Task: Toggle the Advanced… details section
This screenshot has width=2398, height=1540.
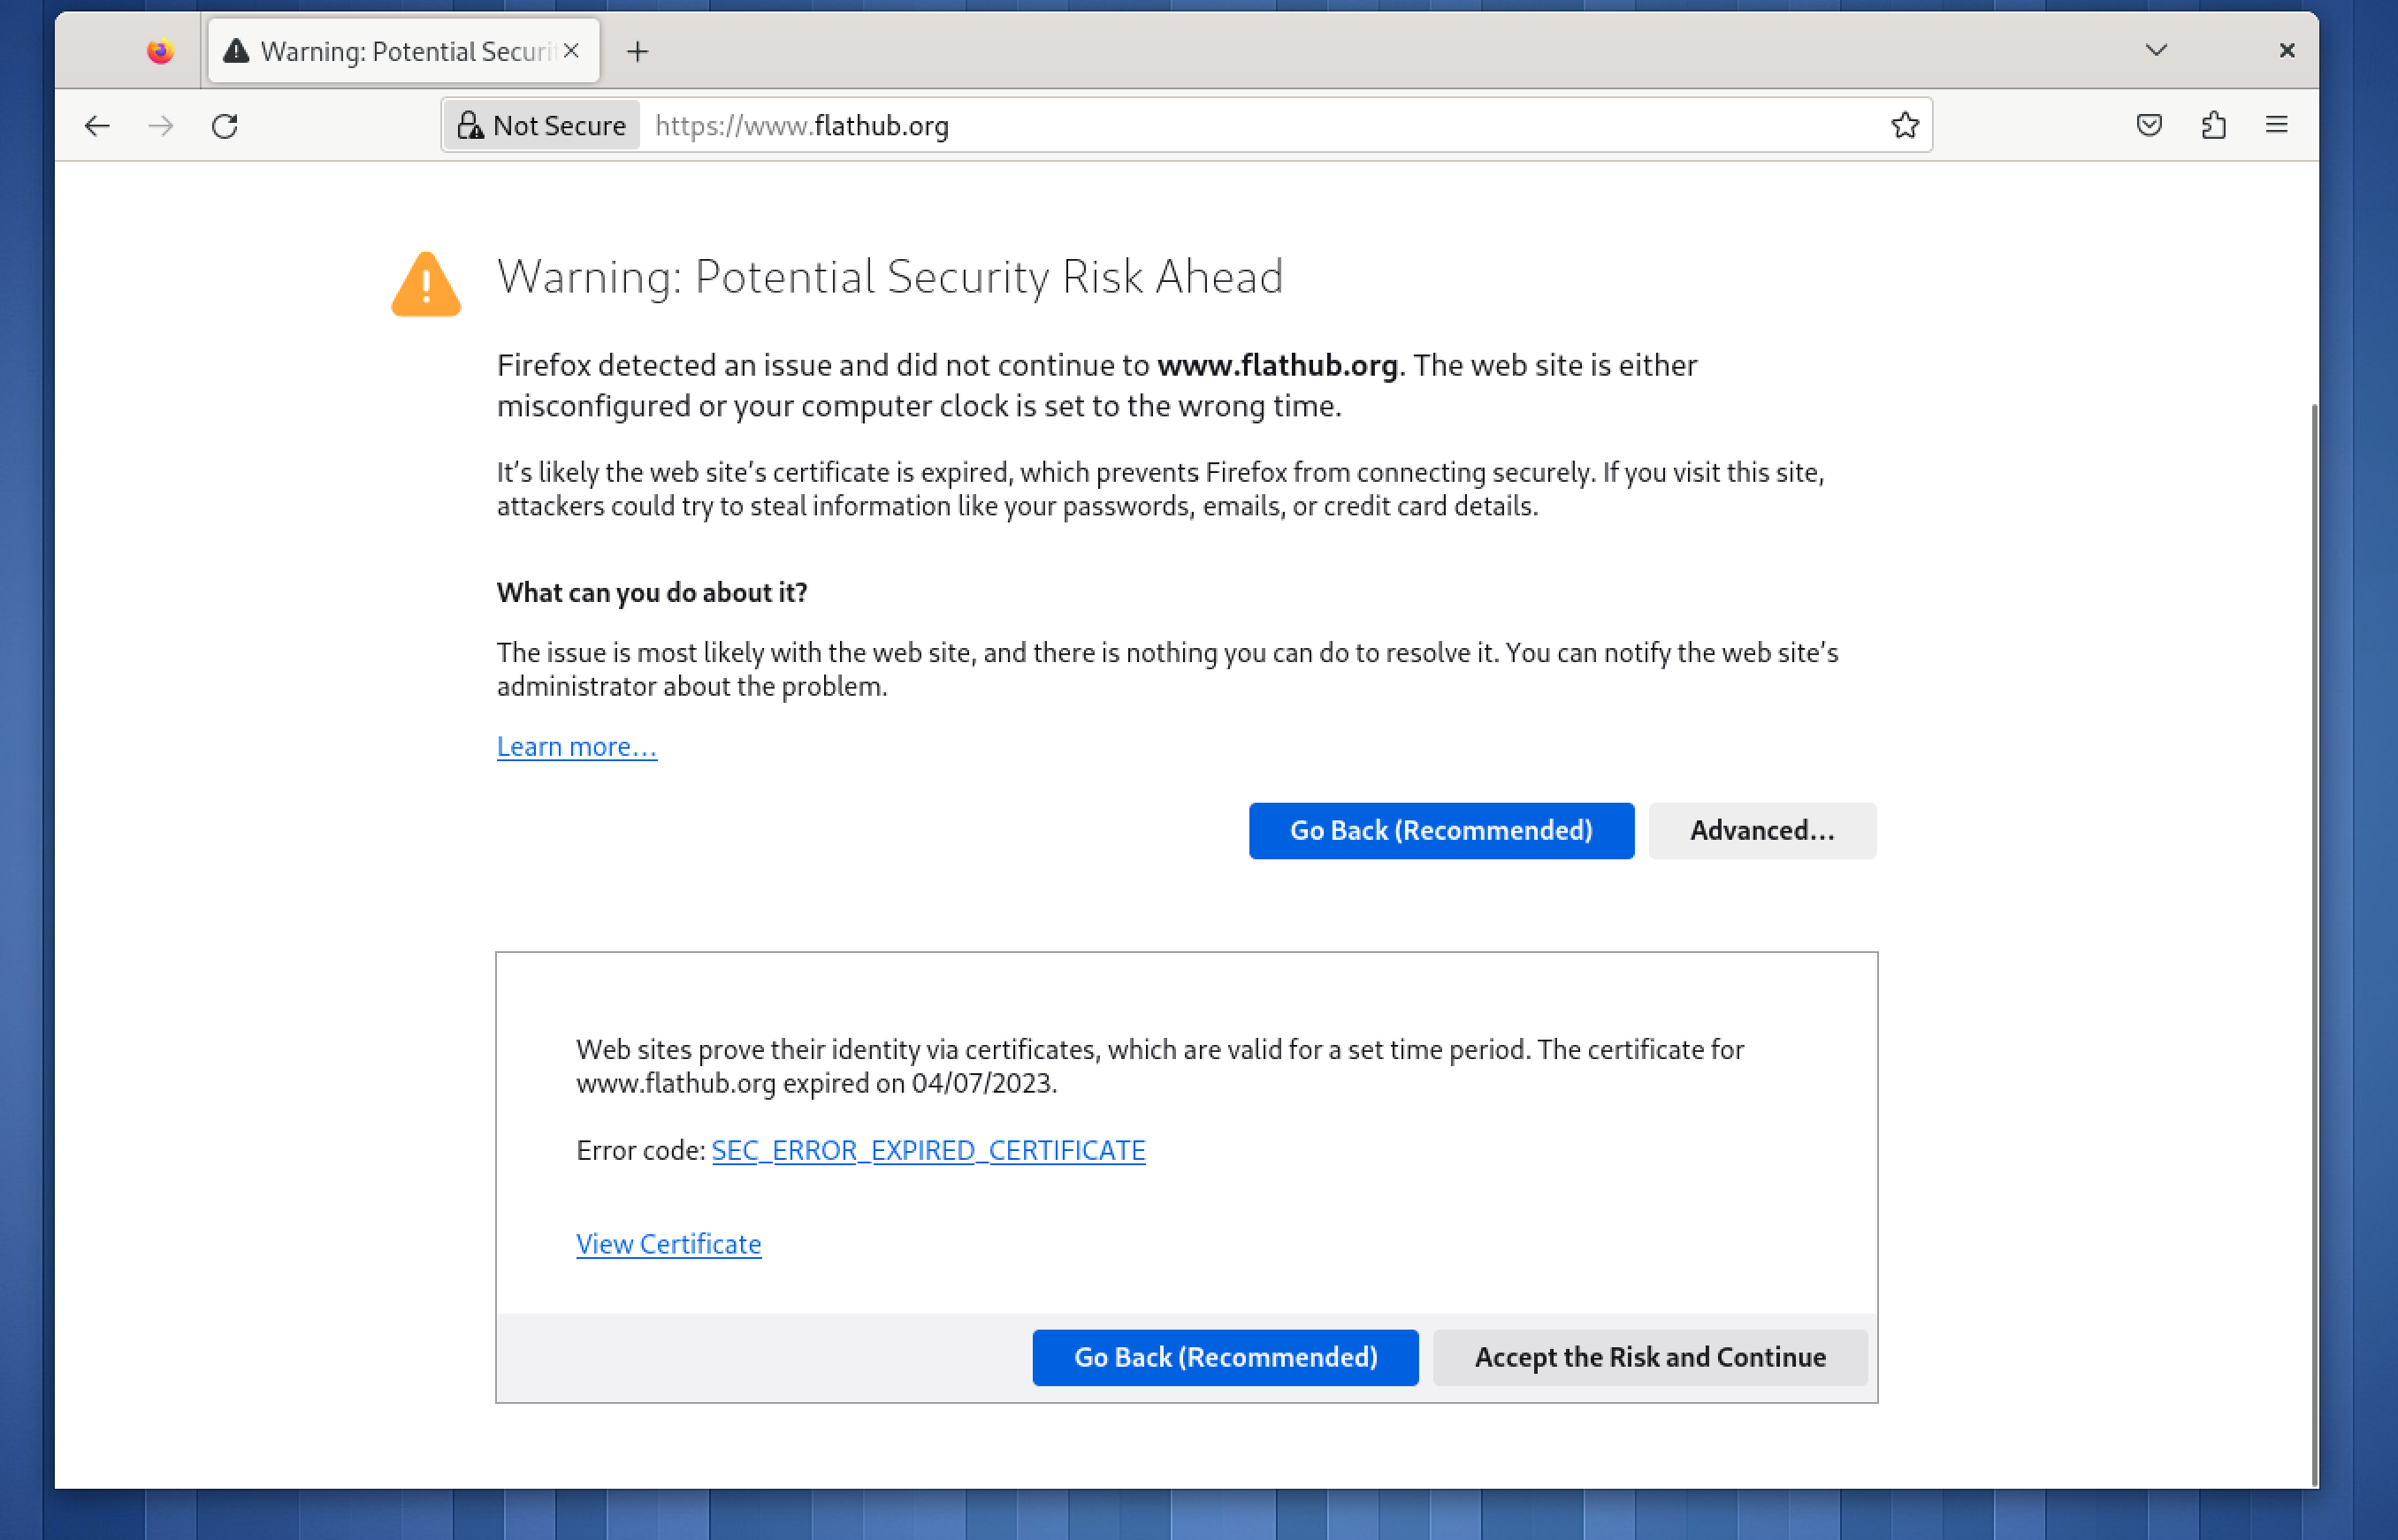Action: tap(1762, 830)
